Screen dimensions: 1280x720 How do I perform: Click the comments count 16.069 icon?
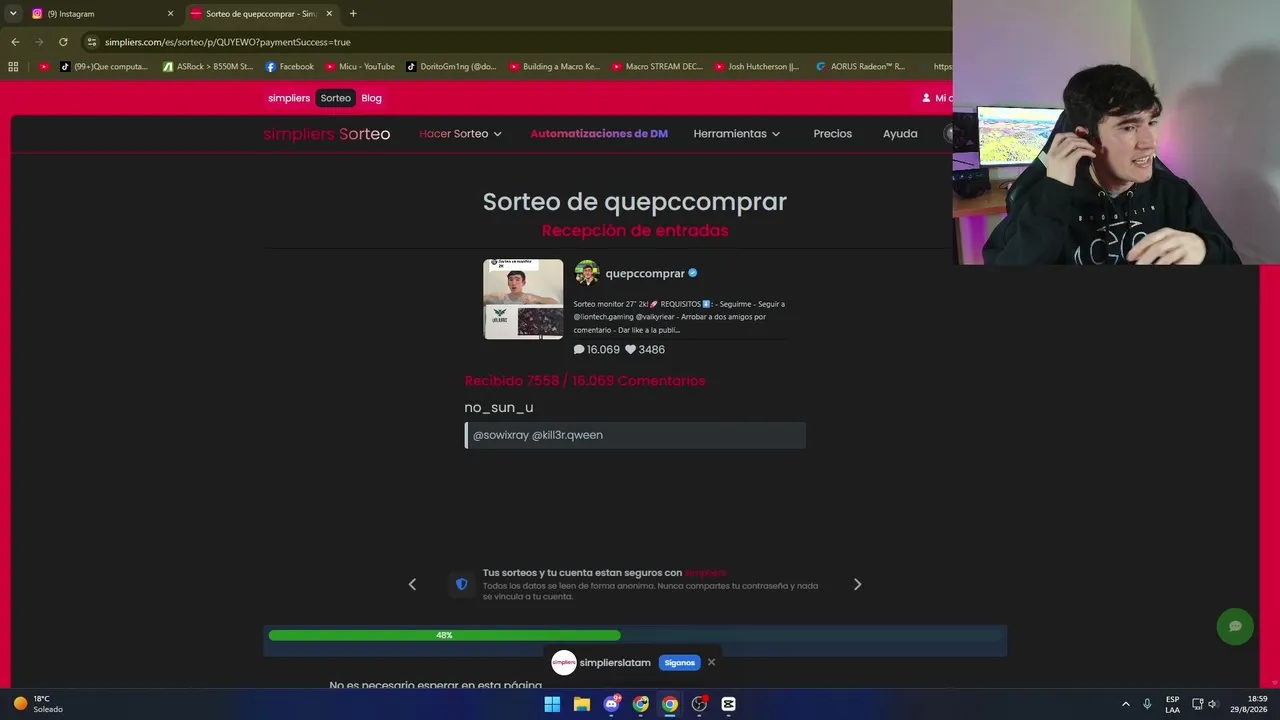pyautogui.click(x=579, y=350)
